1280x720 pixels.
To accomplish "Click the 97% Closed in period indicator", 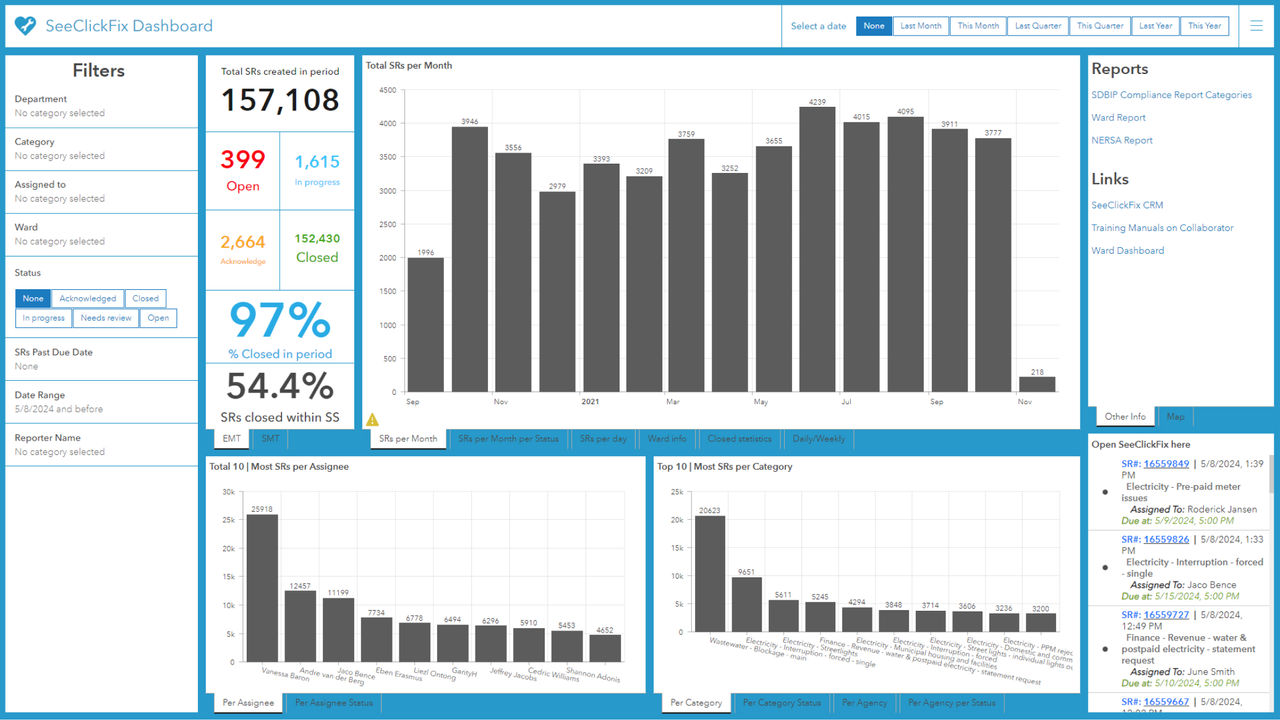I will click(280, 328).
